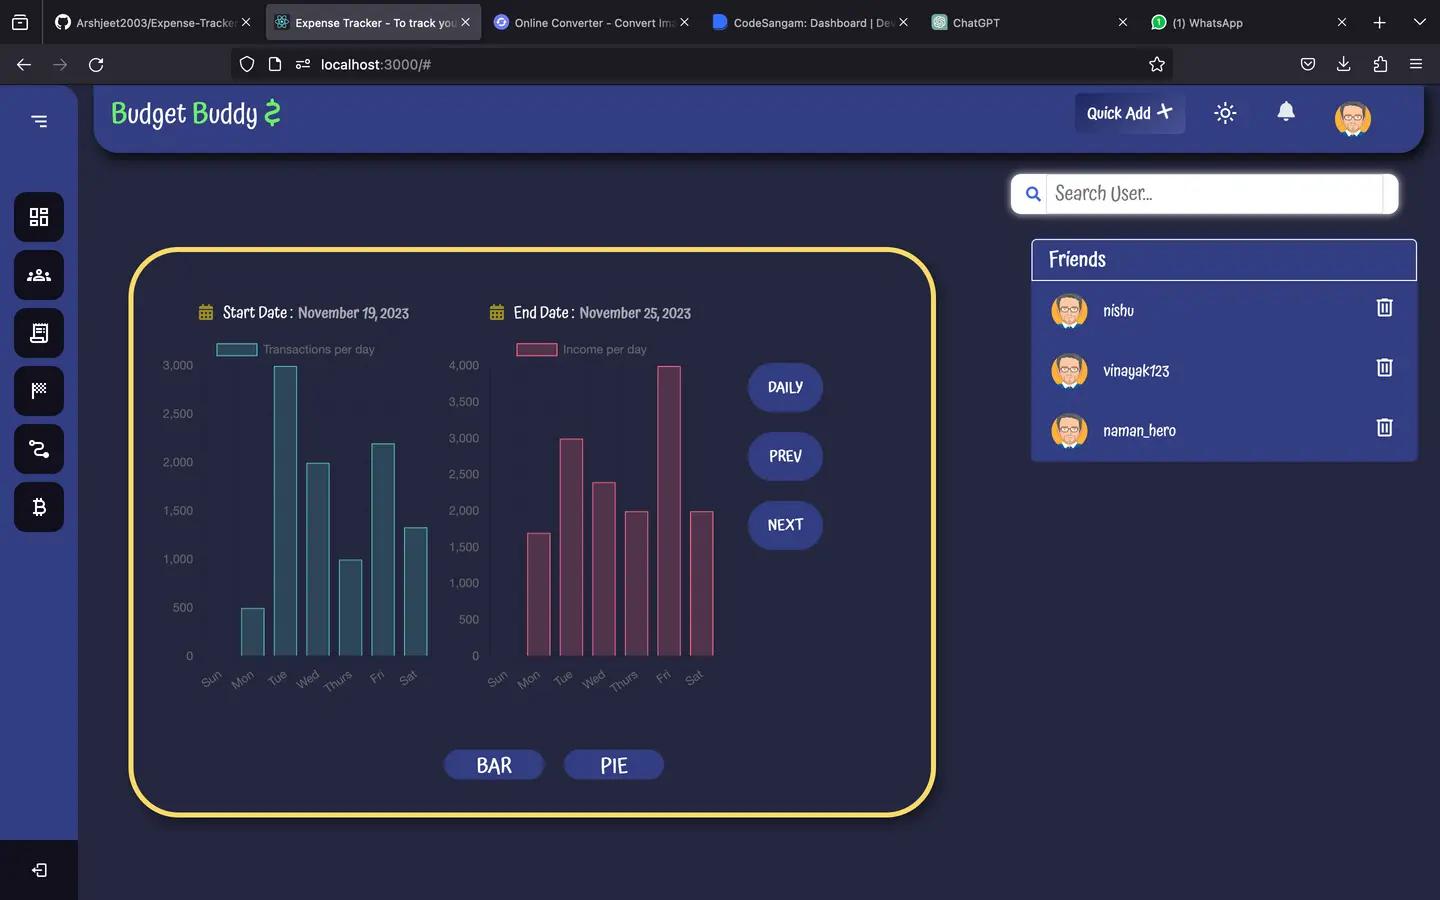
Task: Switch to WhatsApp browser tab
Action: click(x=1249, y=22)
